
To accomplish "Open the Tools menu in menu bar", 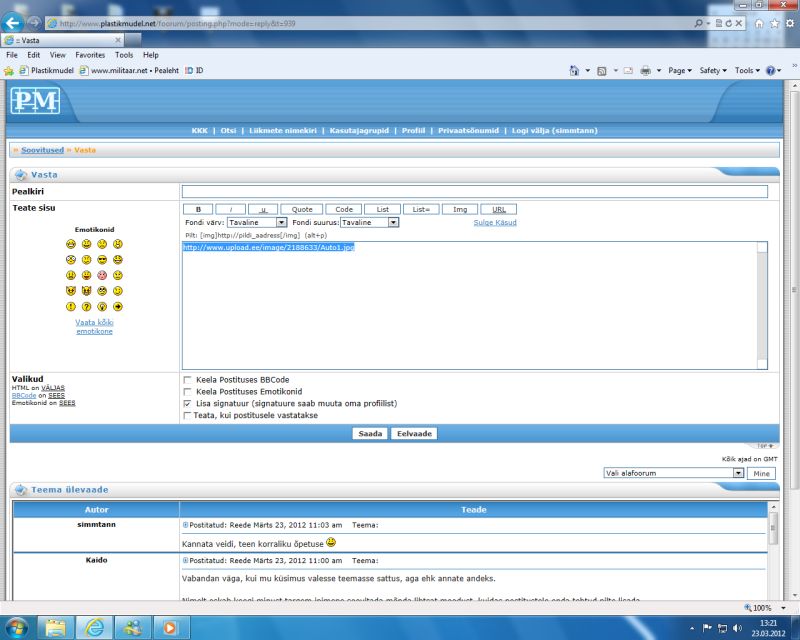I will pyautogui.click(x=124, y=55).
